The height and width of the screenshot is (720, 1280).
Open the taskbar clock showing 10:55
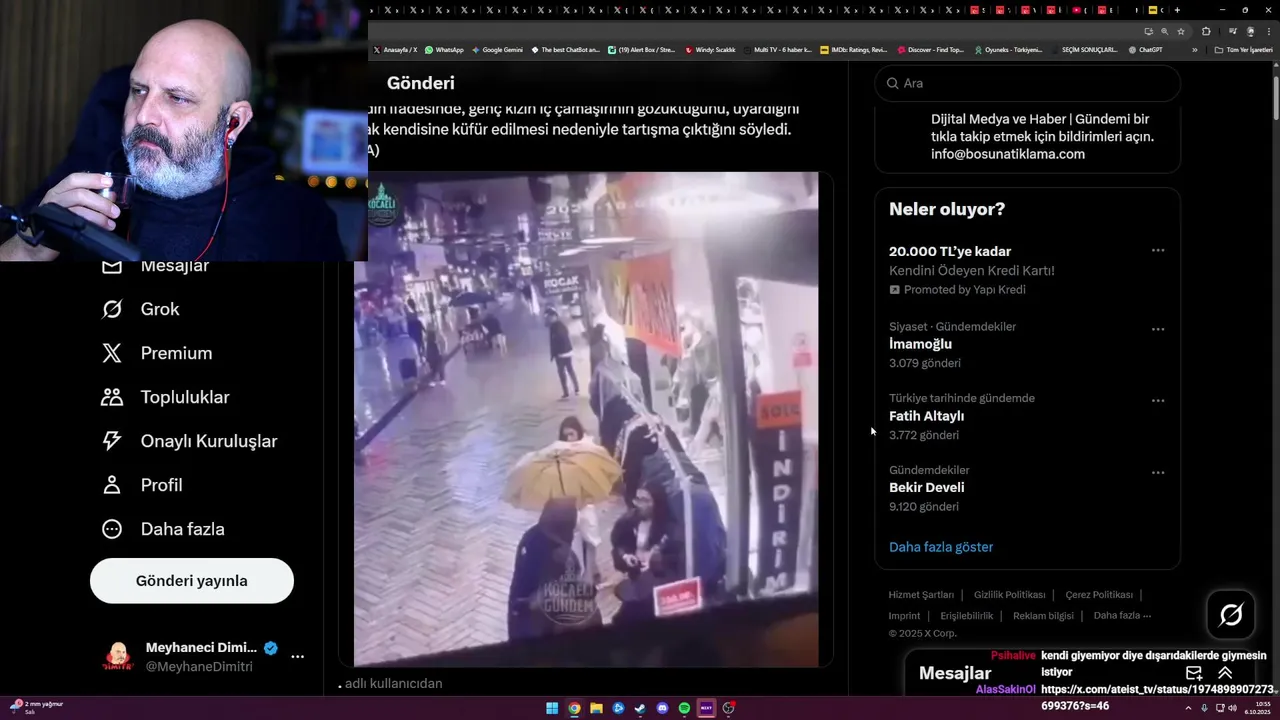tap(1257, 708)
